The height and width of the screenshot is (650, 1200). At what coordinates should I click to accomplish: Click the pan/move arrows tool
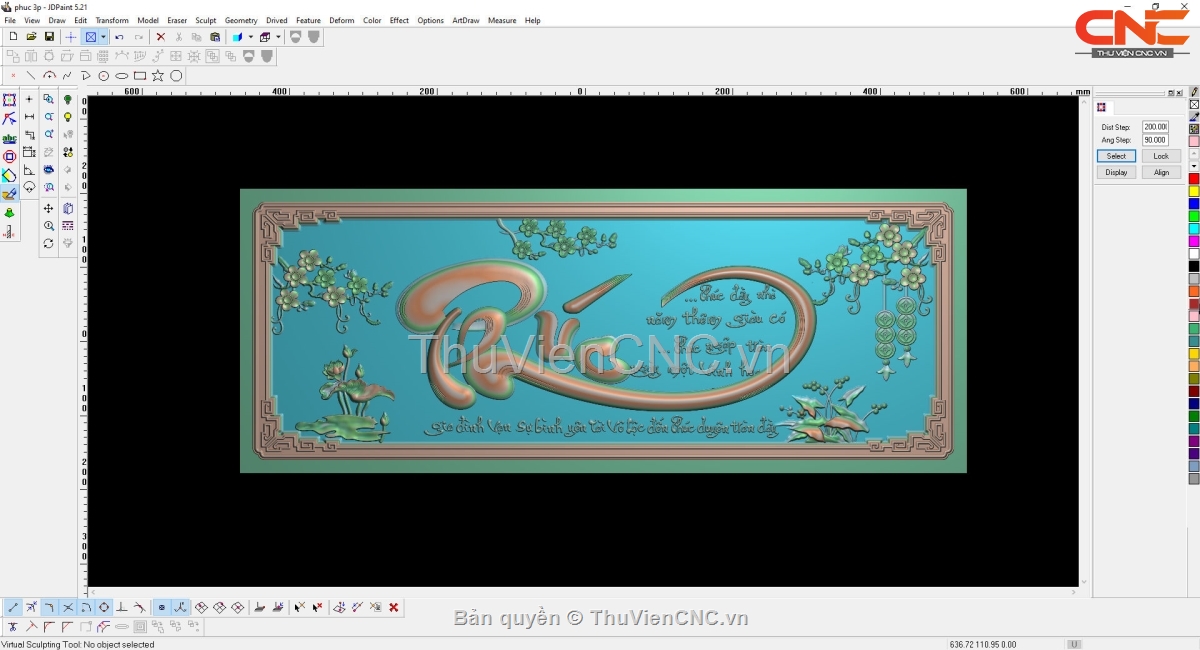(x=48, y=209)
